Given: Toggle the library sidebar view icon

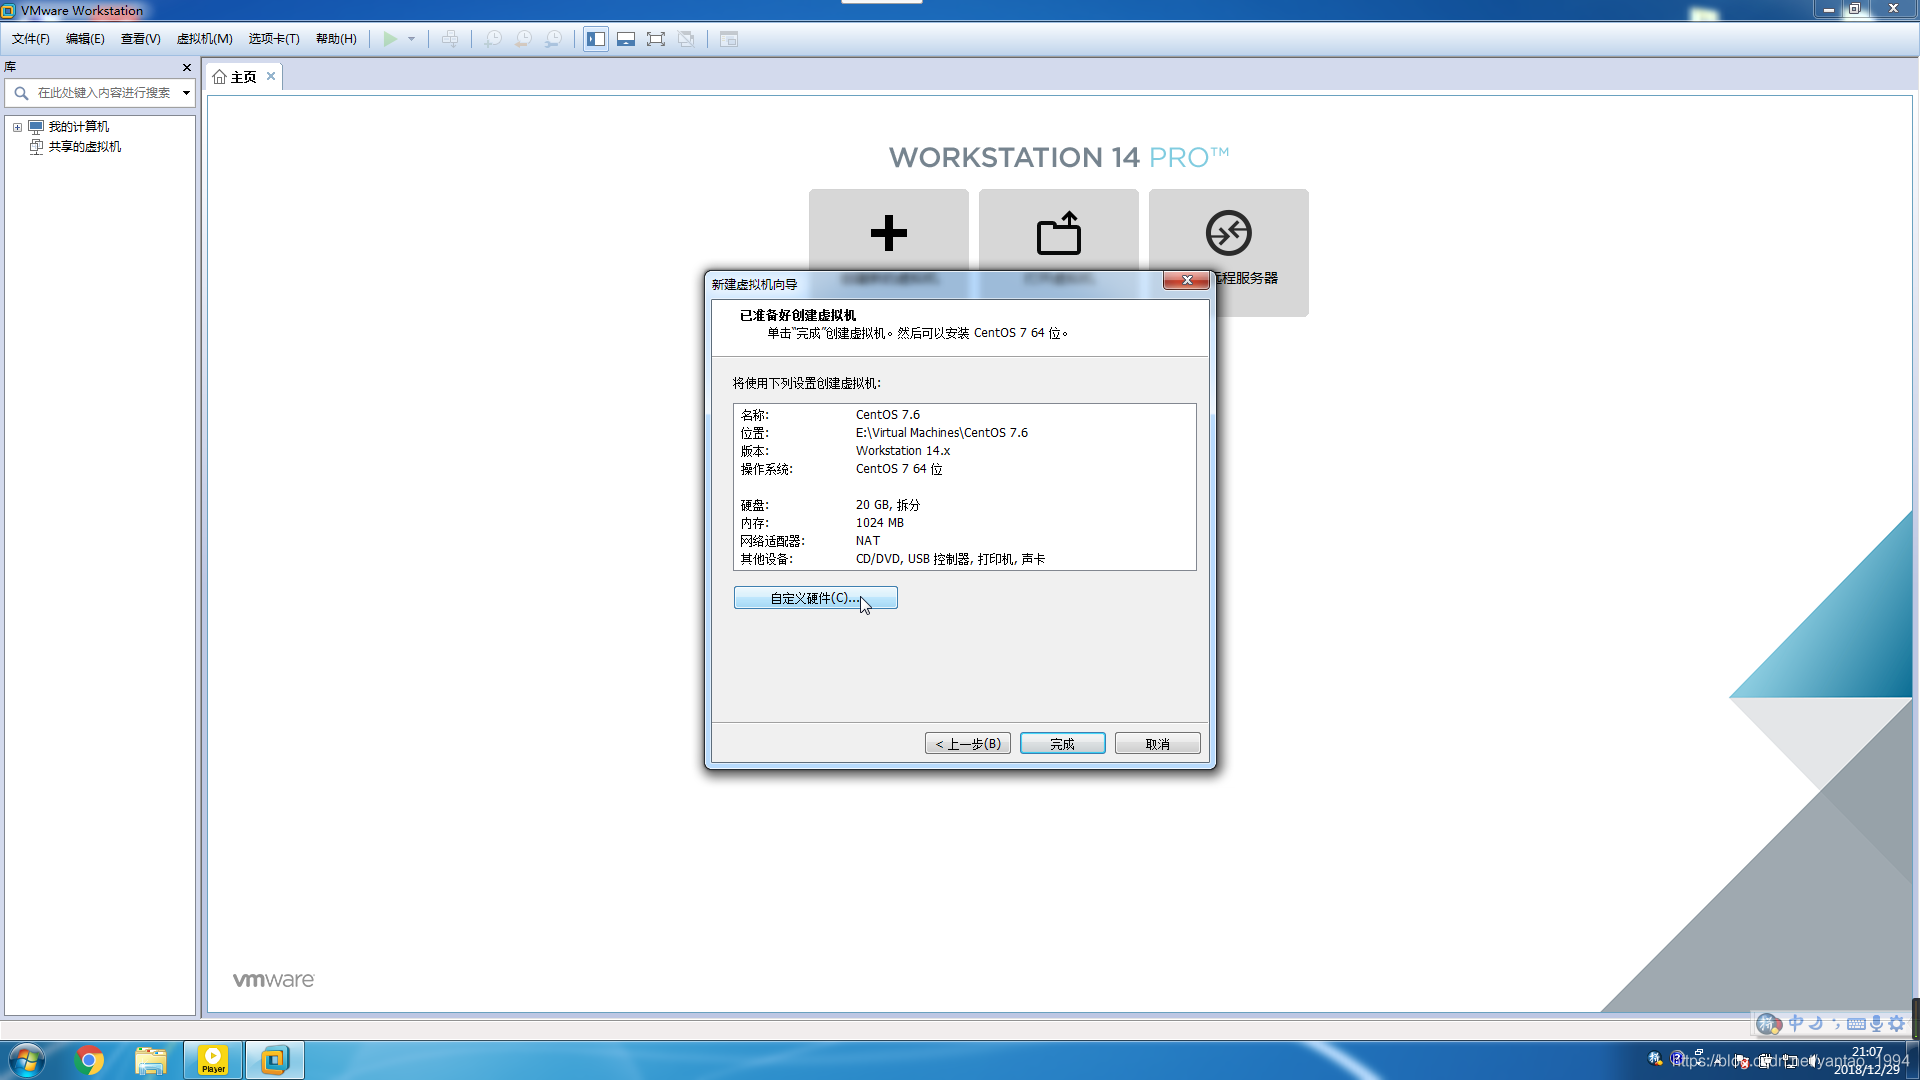Looking at the screenshot, I should point(596,39).
